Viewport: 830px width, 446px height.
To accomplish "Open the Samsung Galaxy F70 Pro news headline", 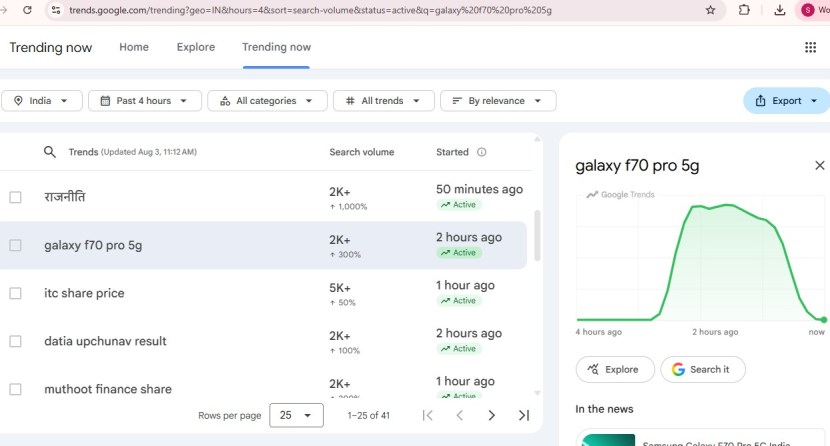I will point(716,443).
